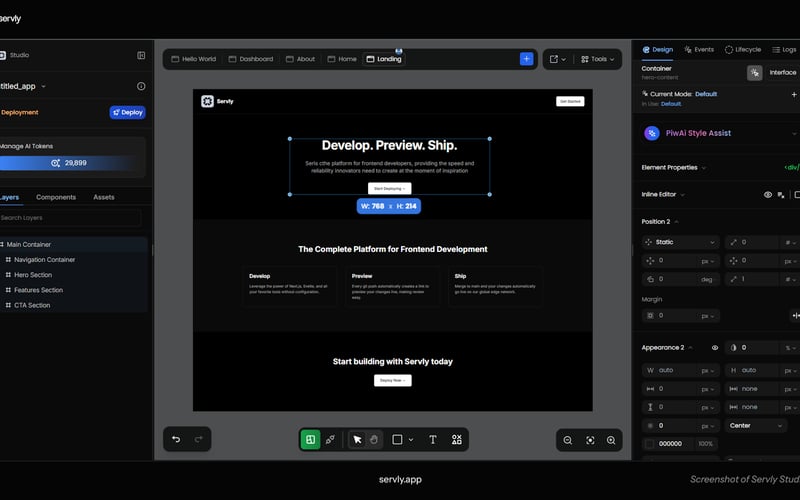This screenshot has width=800, height=500.
Task: Add a new mode with plus icon
Action: pos(794,94)
